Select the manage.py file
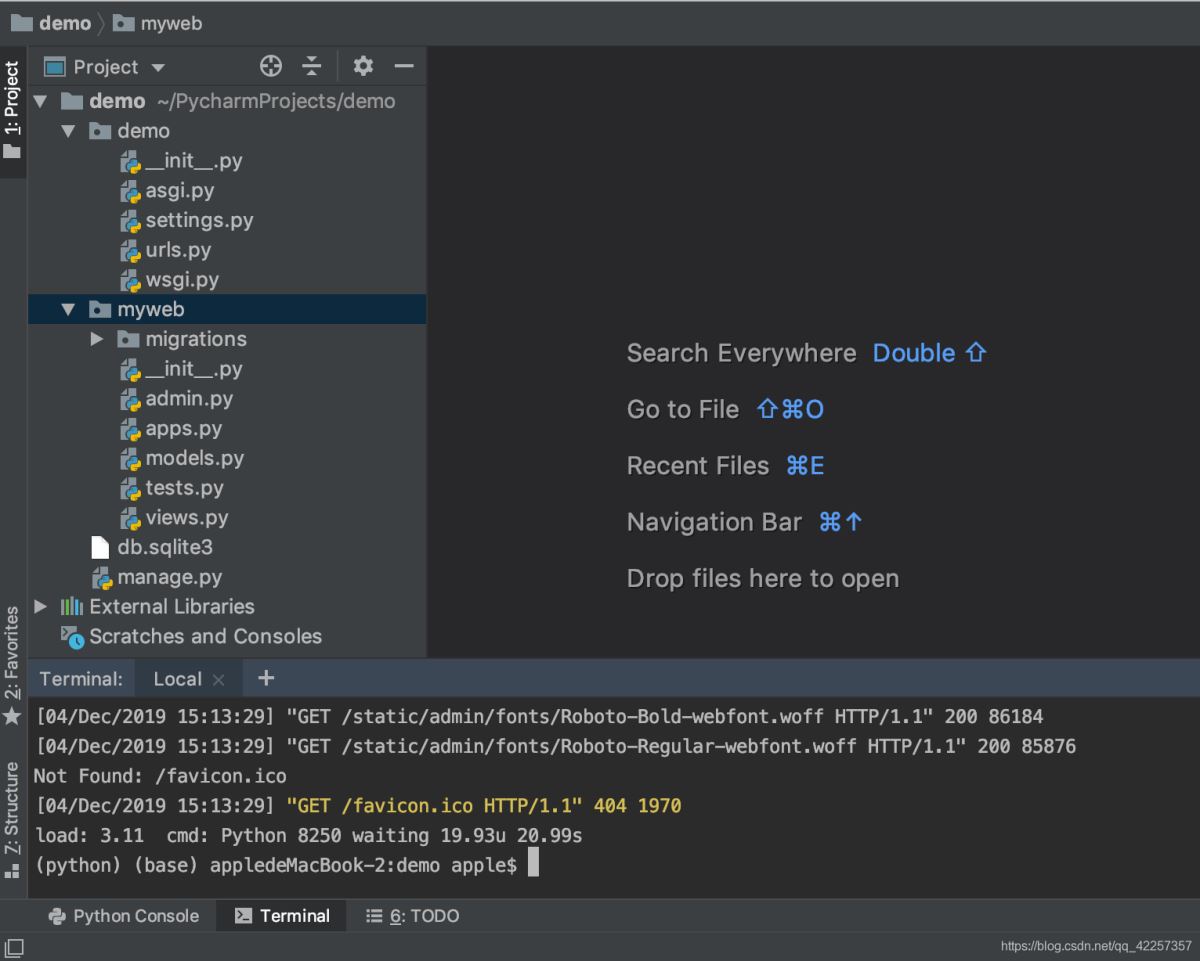The height and width of the screenshot is (961, 1200). pyautogui.click(x=169, y=577)
